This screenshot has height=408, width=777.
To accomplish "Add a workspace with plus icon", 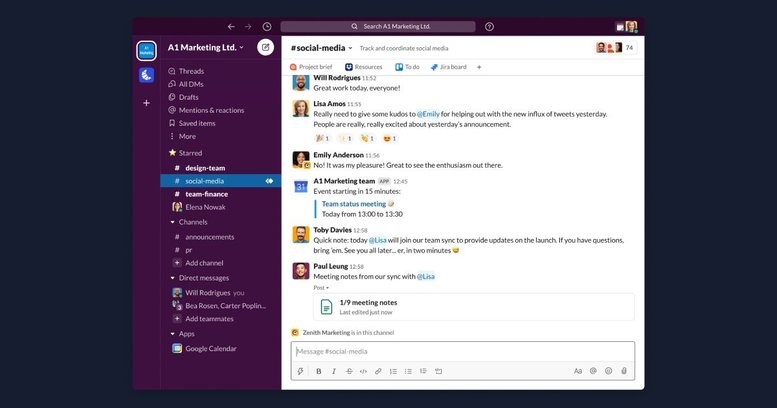I will [x=146, y=103].
